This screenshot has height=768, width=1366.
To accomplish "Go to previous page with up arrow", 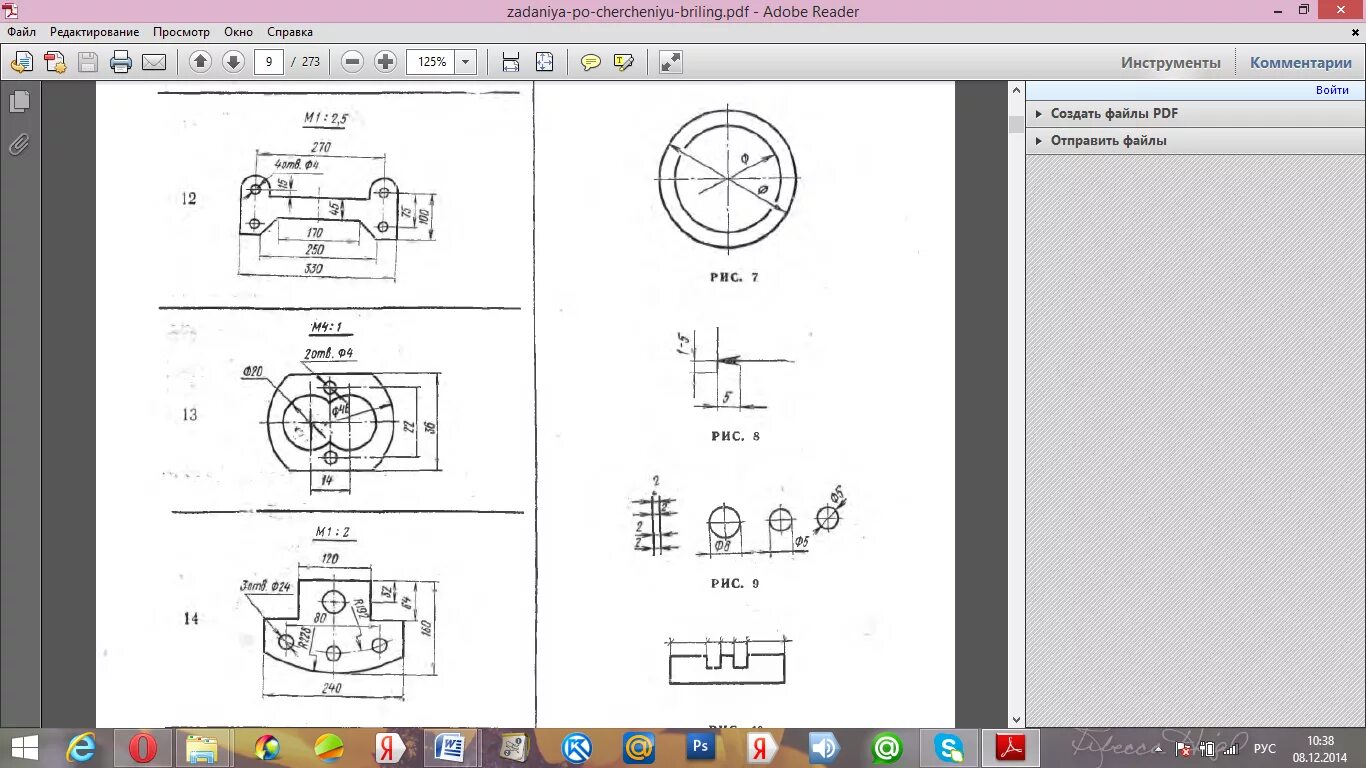I will click(200, 62).
